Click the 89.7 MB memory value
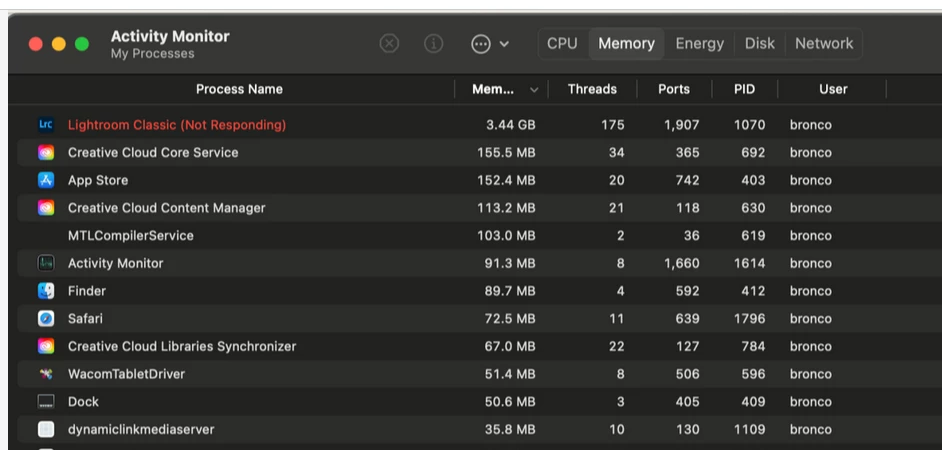Viewport: 942px width, 450px height. tap(510, 291)
